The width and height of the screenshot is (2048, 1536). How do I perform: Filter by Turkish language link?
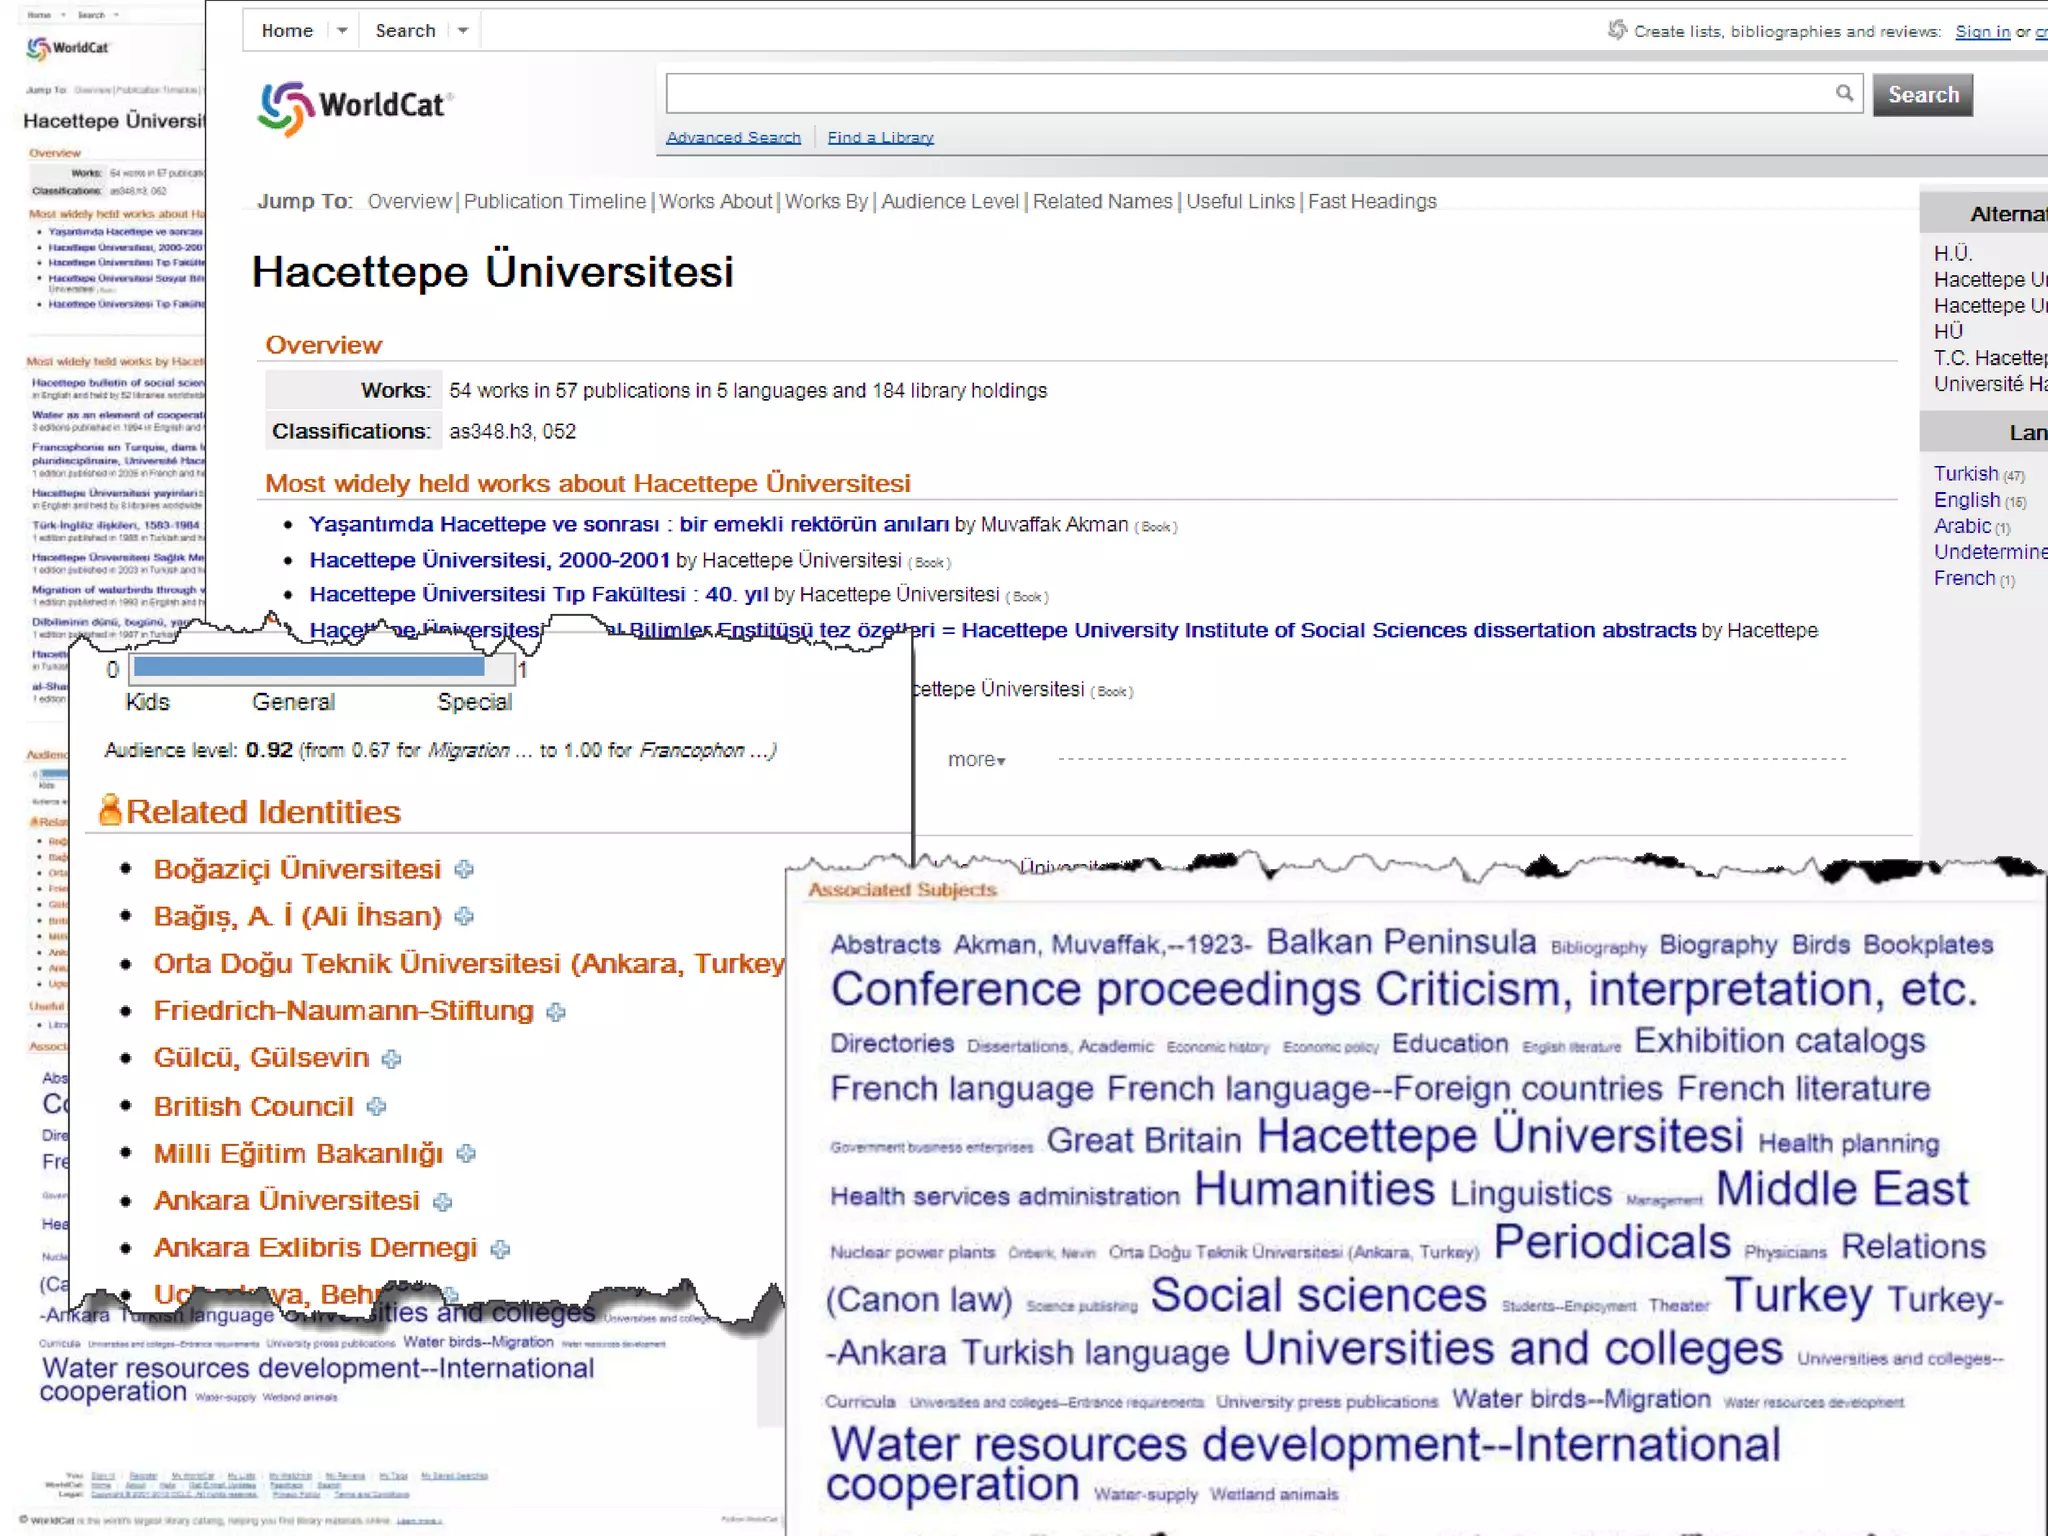point(1965,474)
